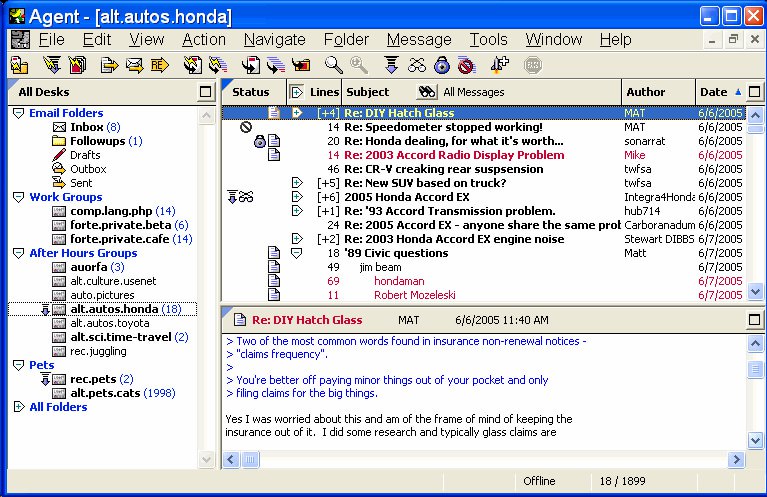Open the Message menu
Screen dimensions: 767x497
tap(419, 40)
